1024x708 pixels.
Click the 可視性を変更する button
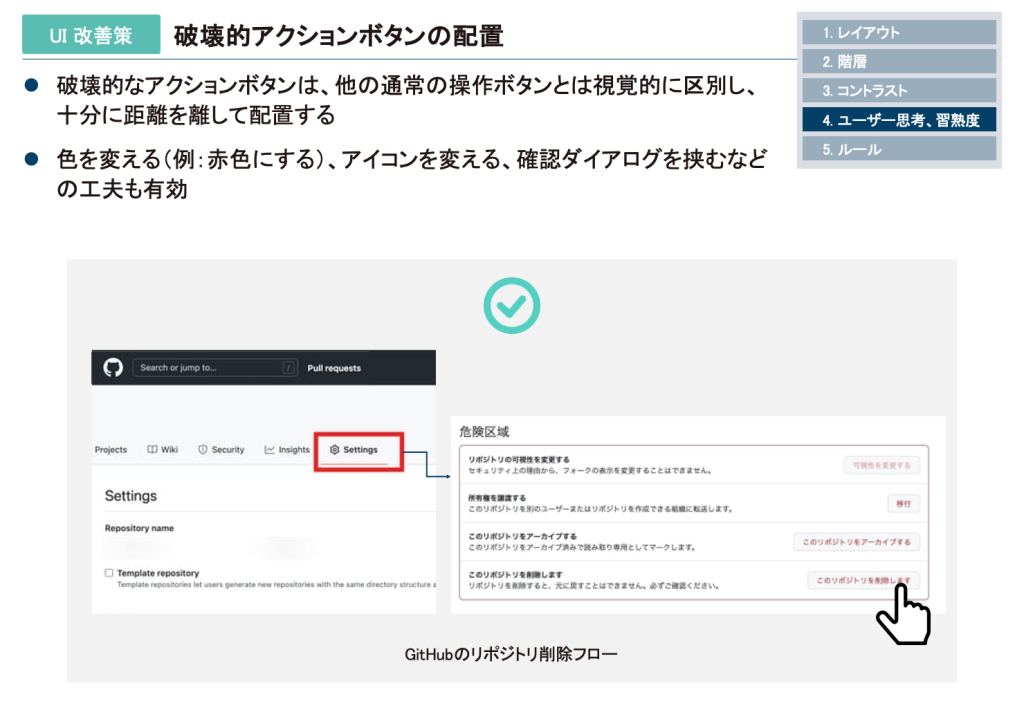[881, 465]
